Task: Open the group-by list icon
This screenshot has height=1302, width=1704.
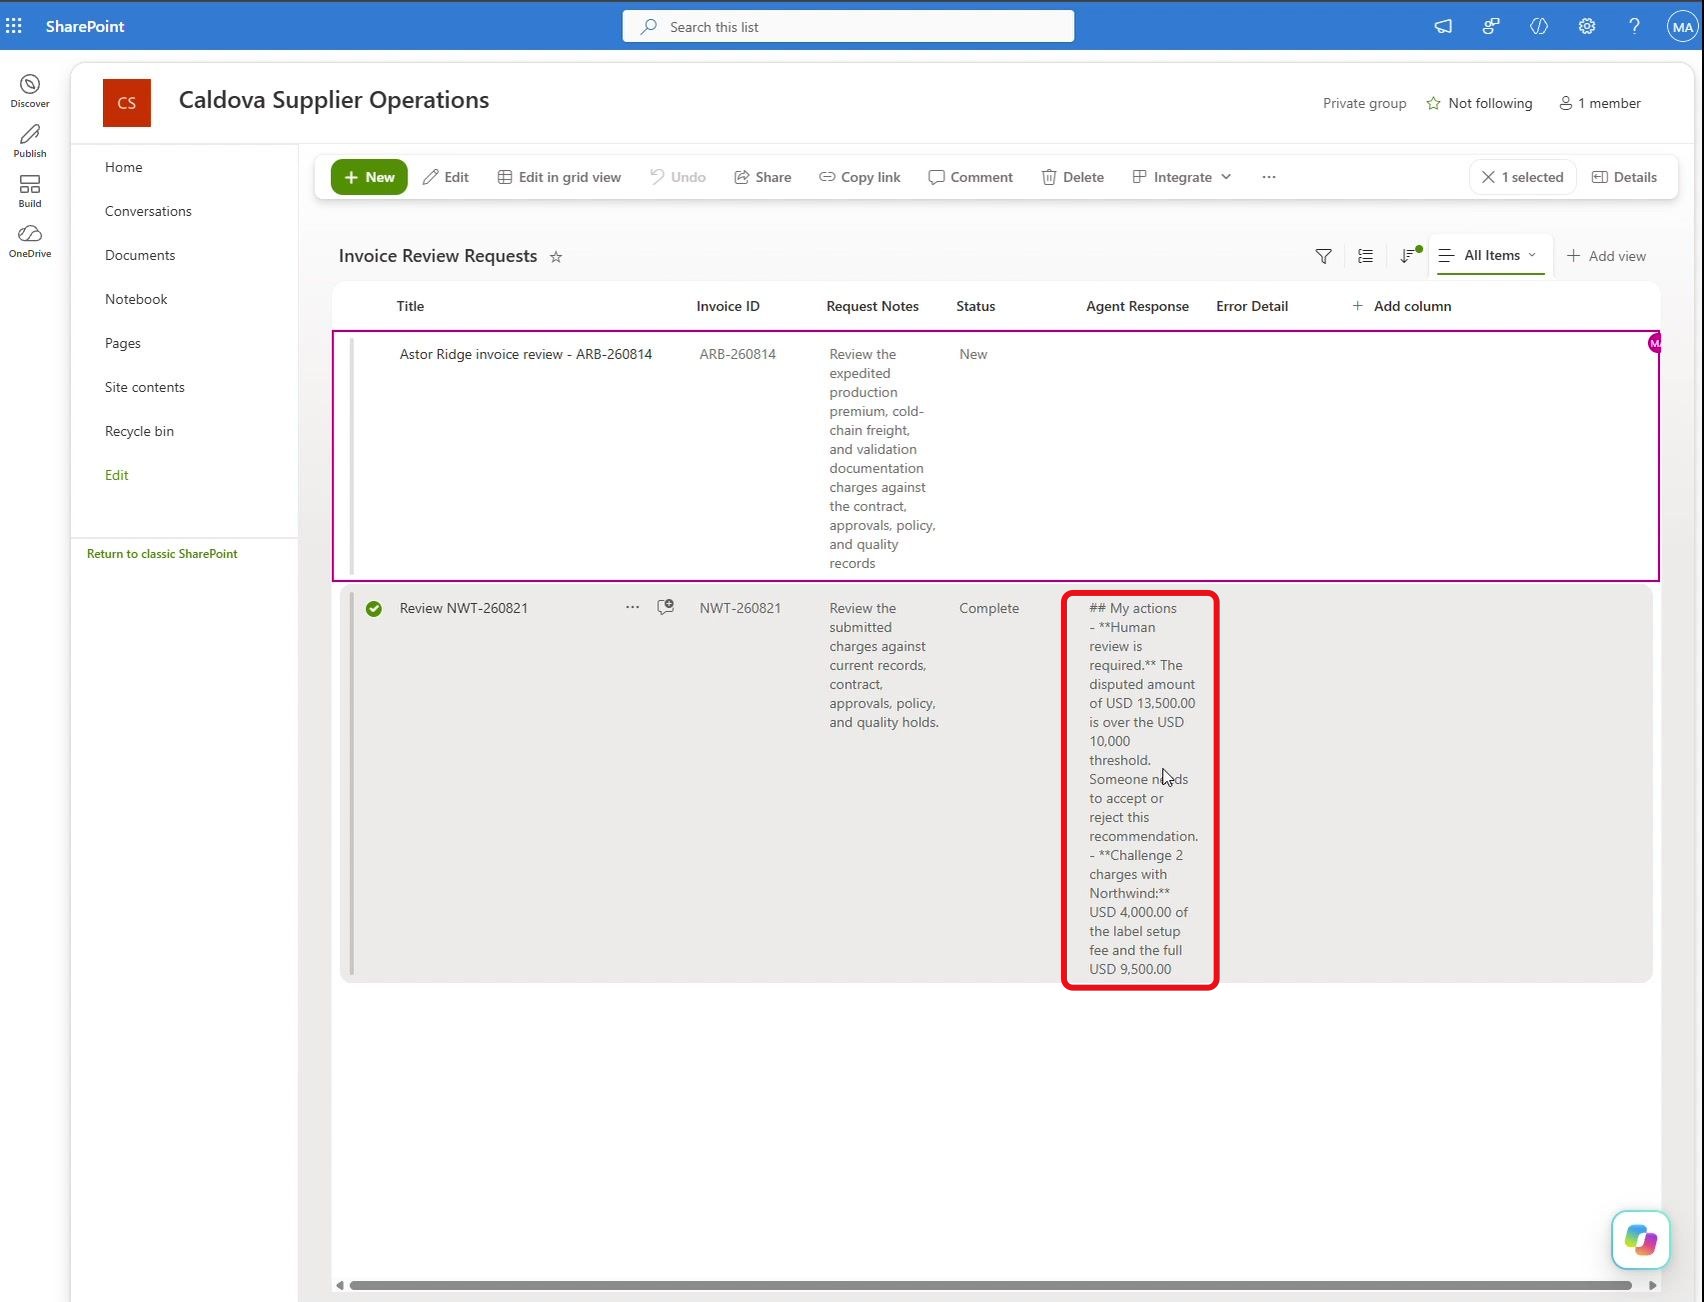Action: pos(1365,256)
